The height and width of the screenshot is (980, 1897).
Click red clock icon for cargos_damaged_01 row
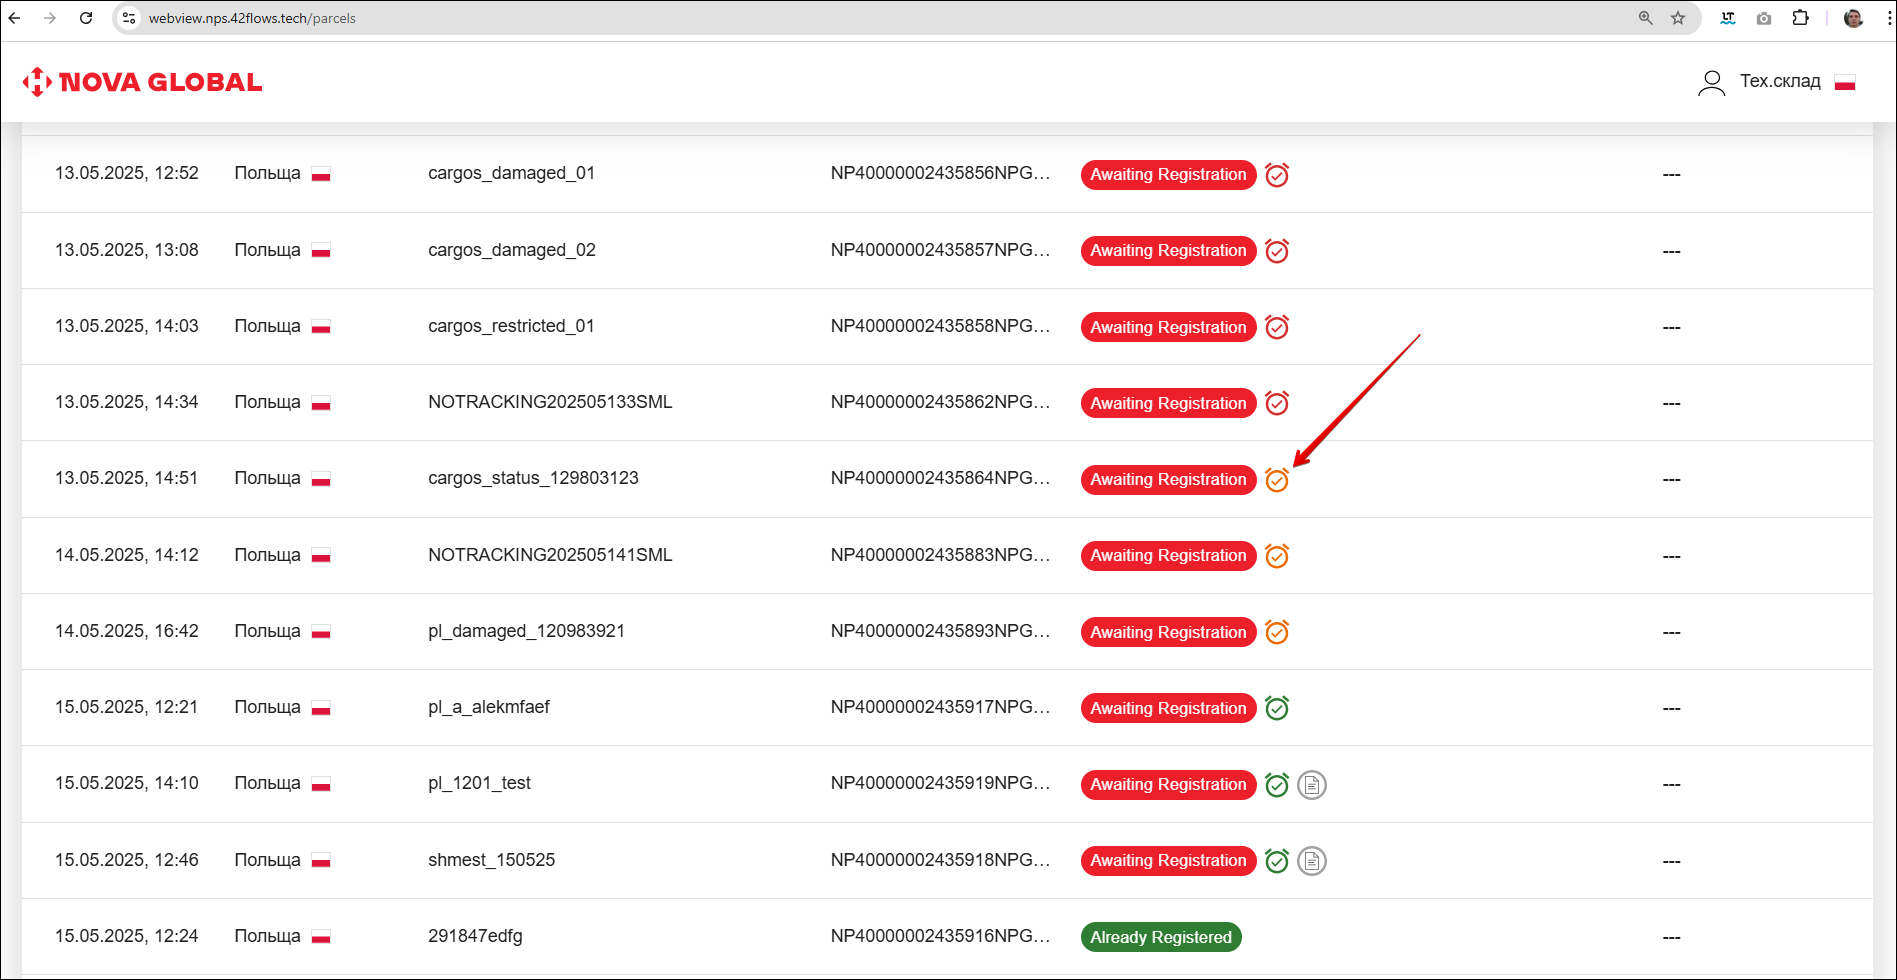[1276, 175]
